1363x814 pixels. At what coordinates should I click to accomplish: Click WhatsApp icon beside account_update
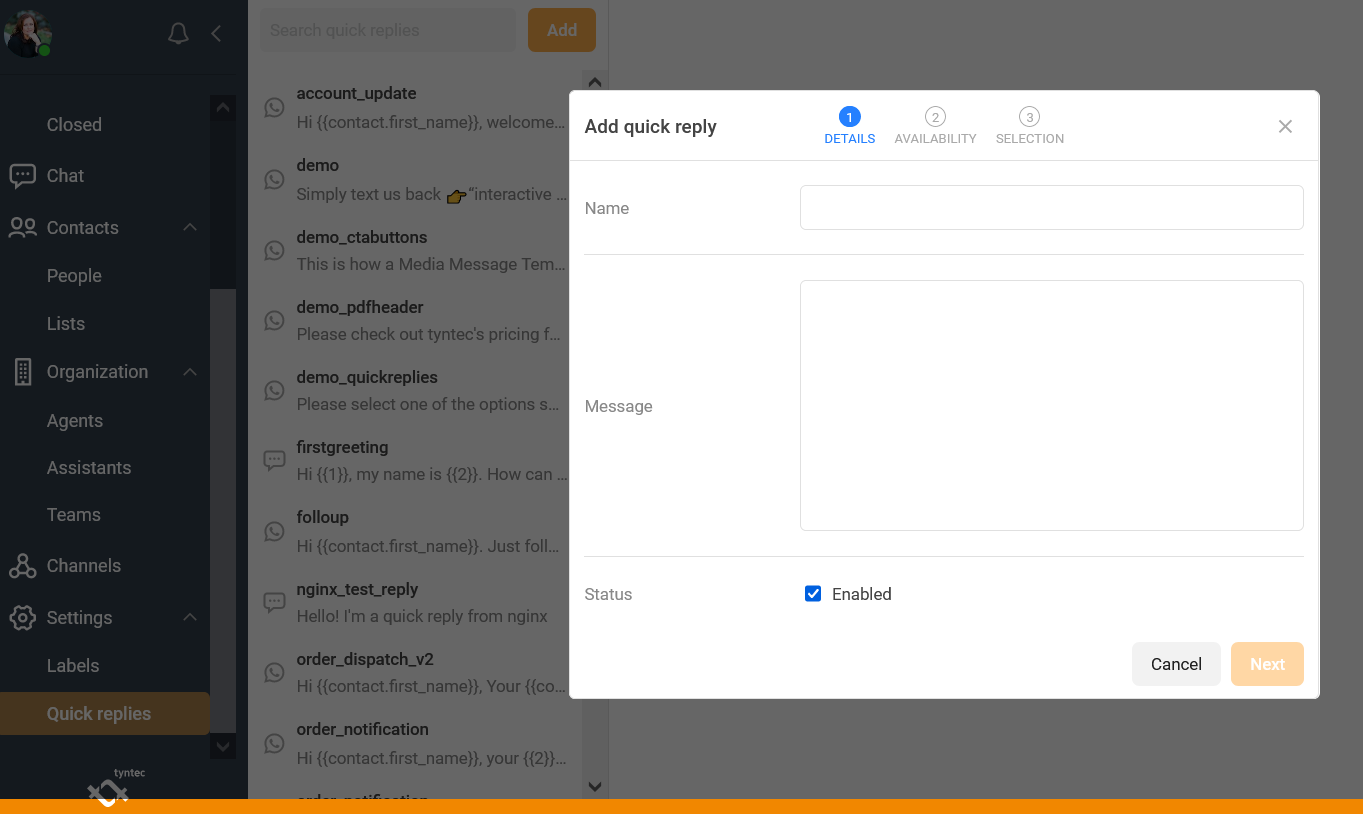274,108
